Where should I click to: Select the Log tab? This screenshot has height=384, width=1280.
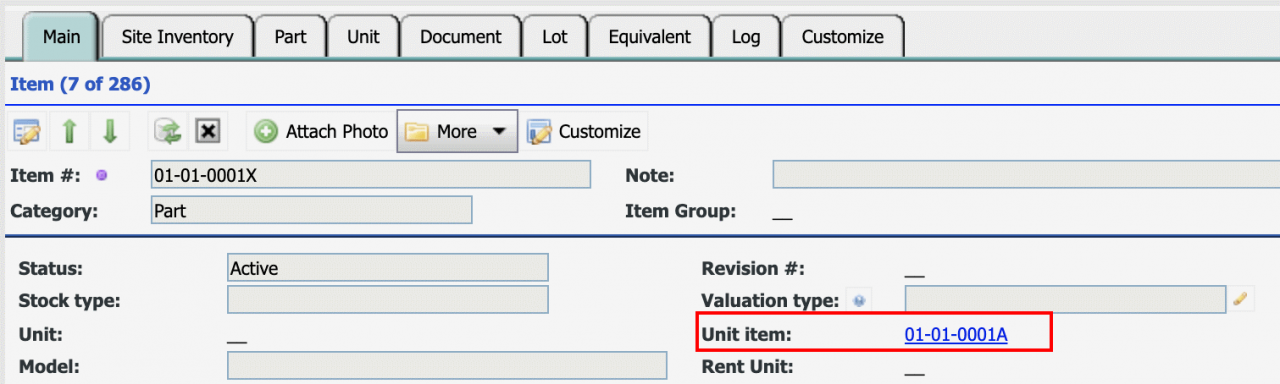[745, 37]
